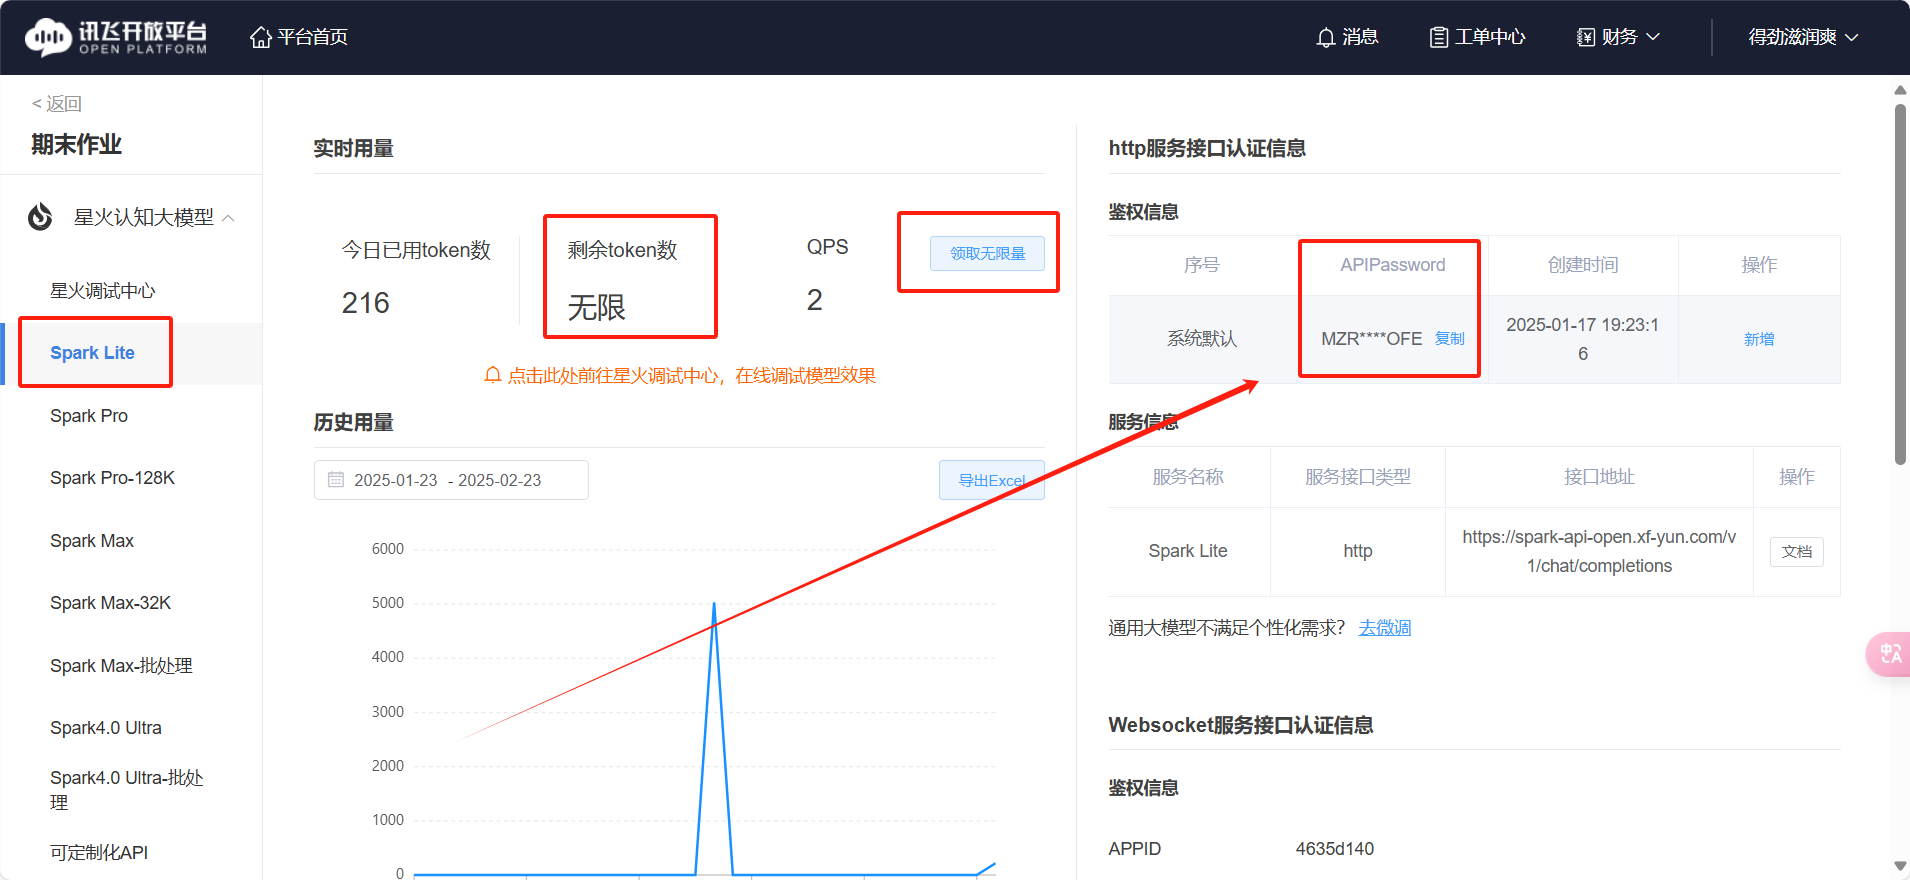
Task: Click the APPID value 4635d140
Action: (1334, 849)
